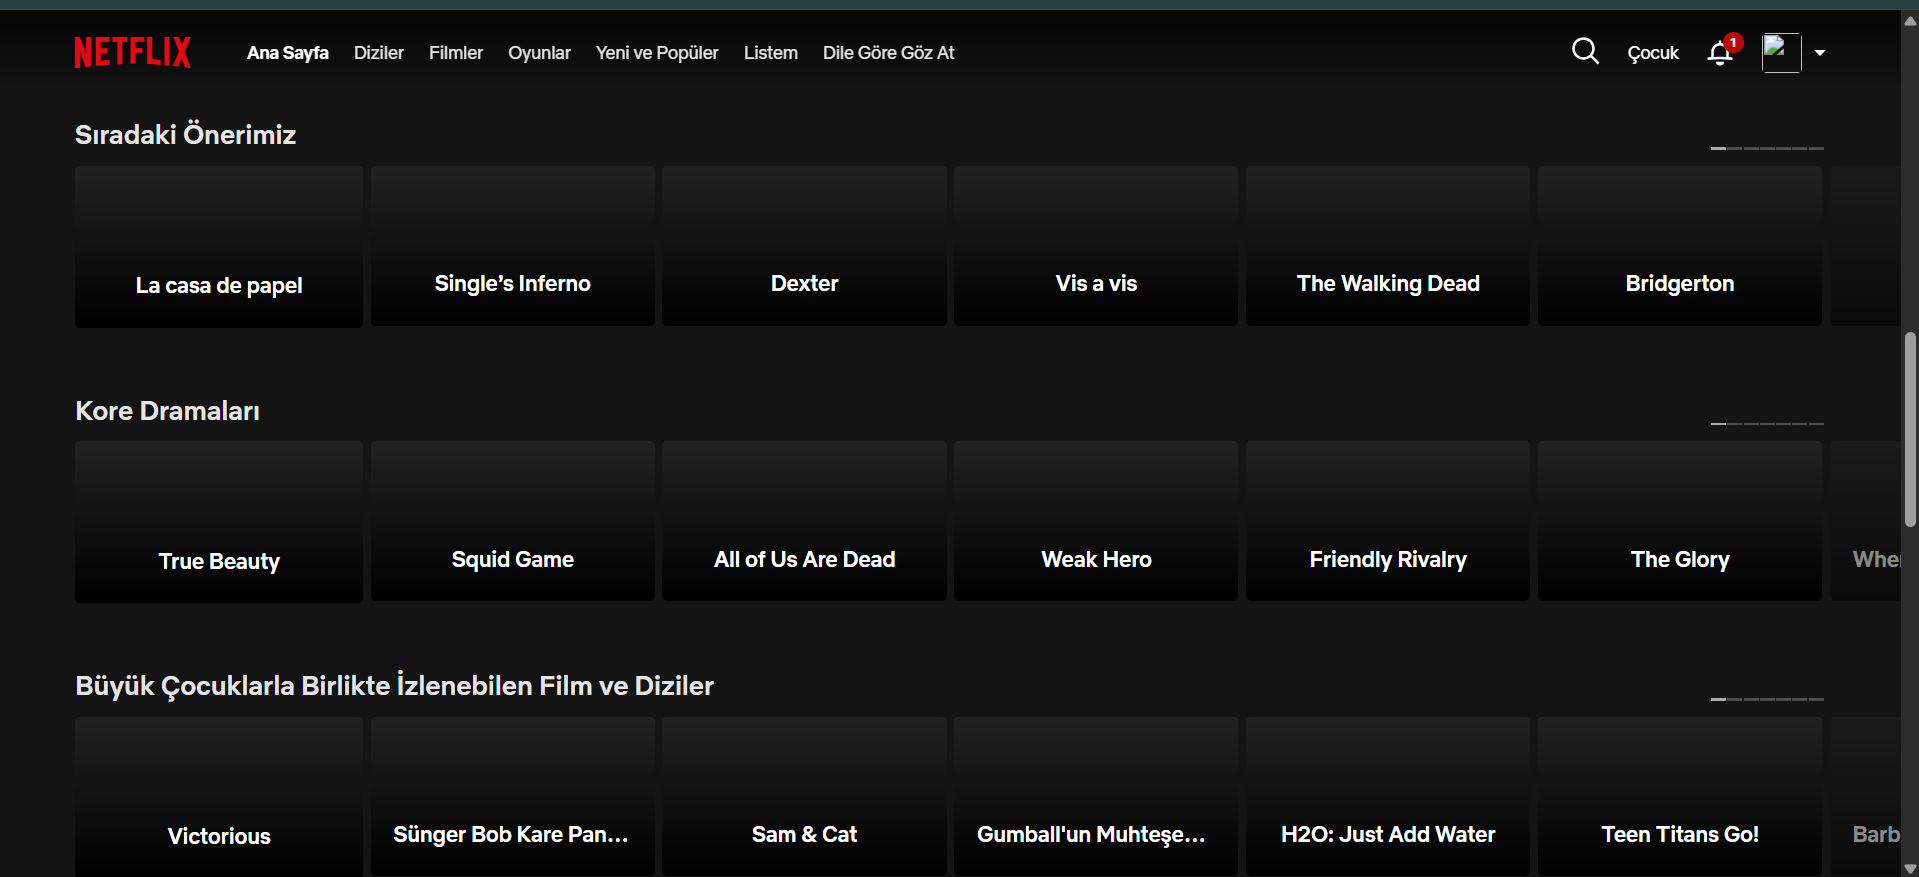Image resolution: width=1919 pixels, height=877 pixels.
Task: Select the Victorious card
Action: (x=219, y=797)
